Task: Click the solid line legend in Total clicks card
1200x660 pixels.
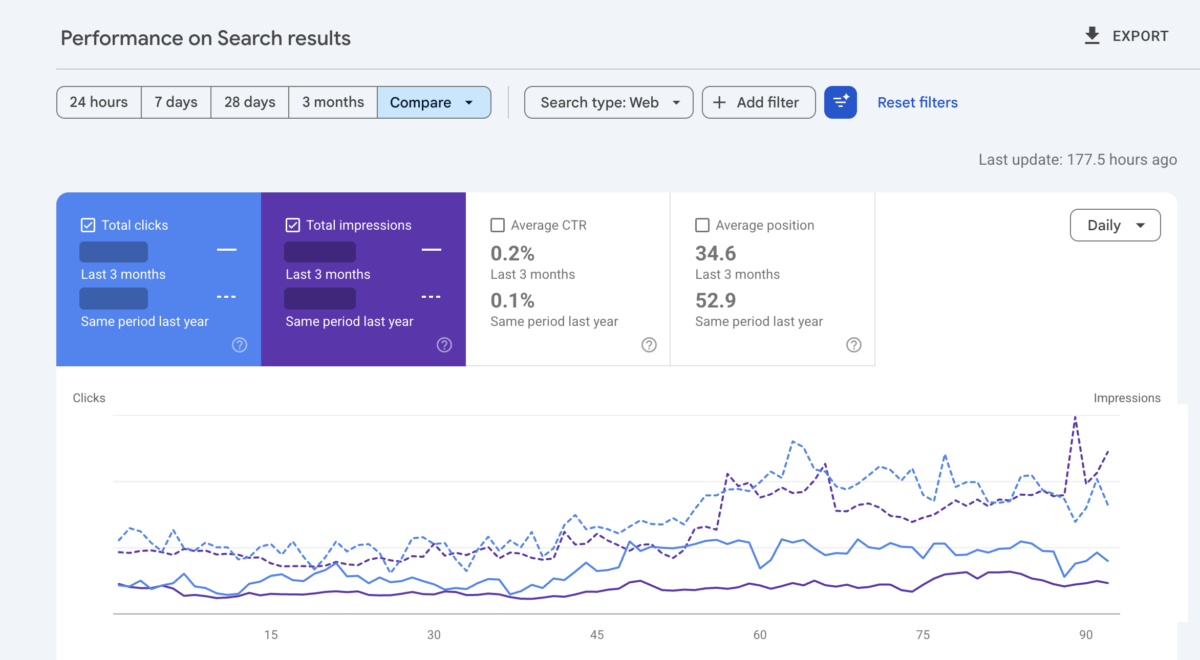Action: pos(226,250)
